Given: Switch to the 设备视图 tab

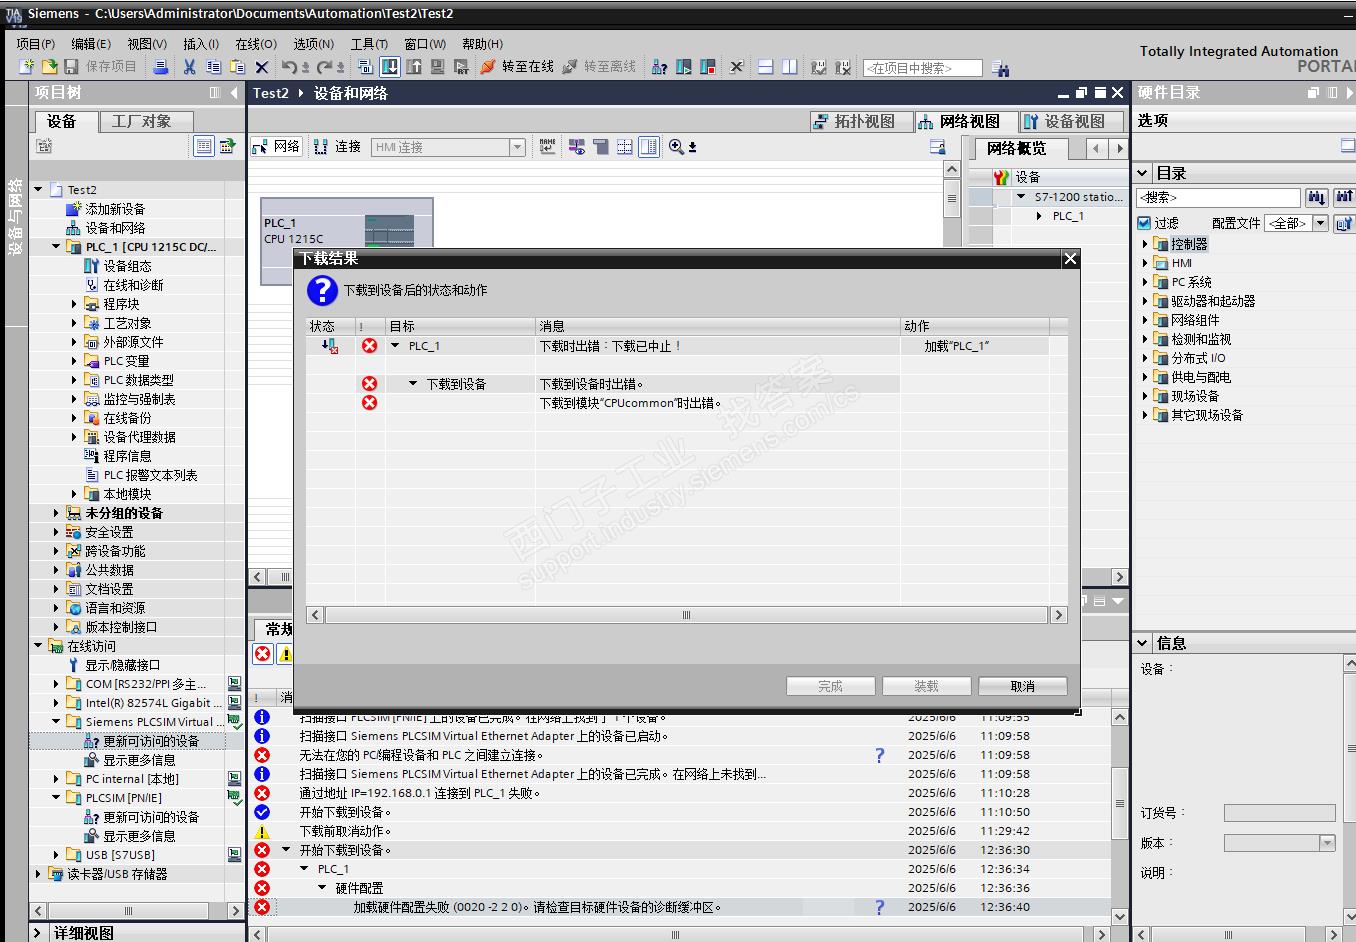Looking at the screenshot, I should click(x=1071, y=121).
